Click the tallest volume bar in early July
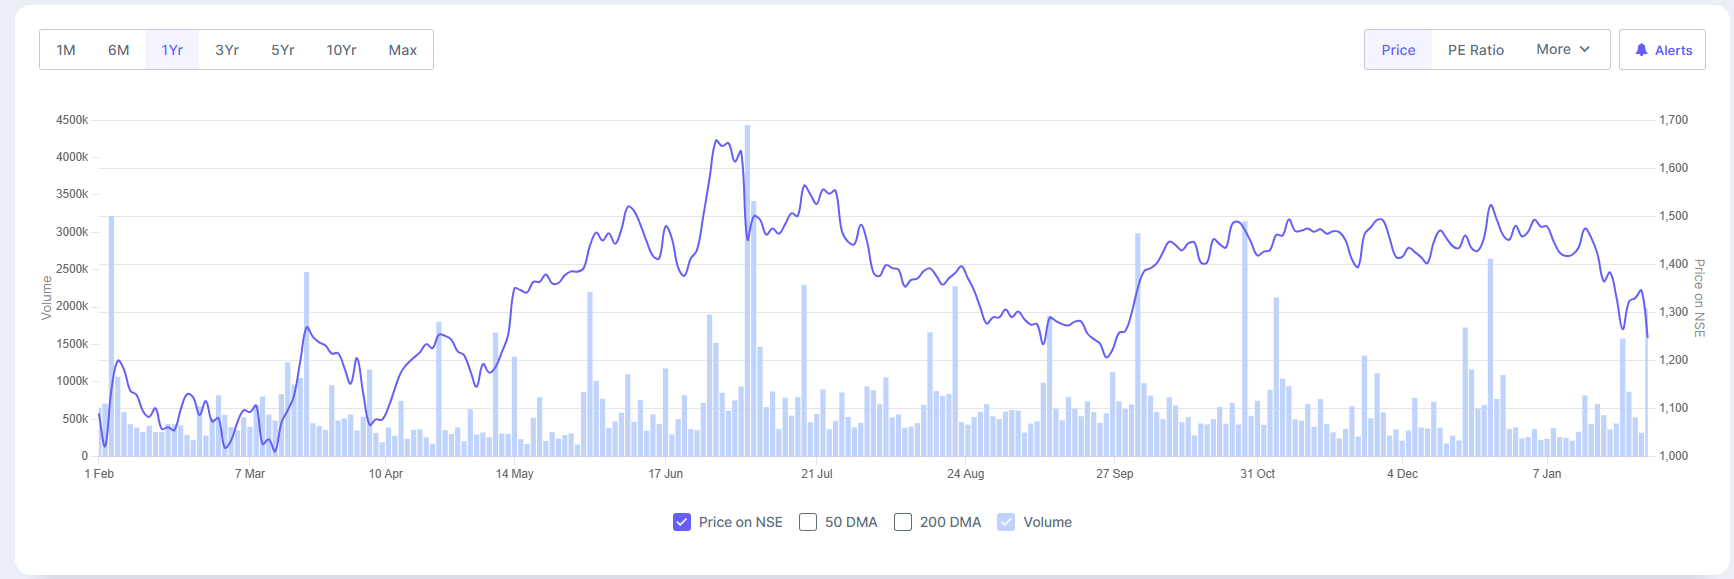Image resolution: width=1734 pixels, height=579 pixels. point(747,290)
